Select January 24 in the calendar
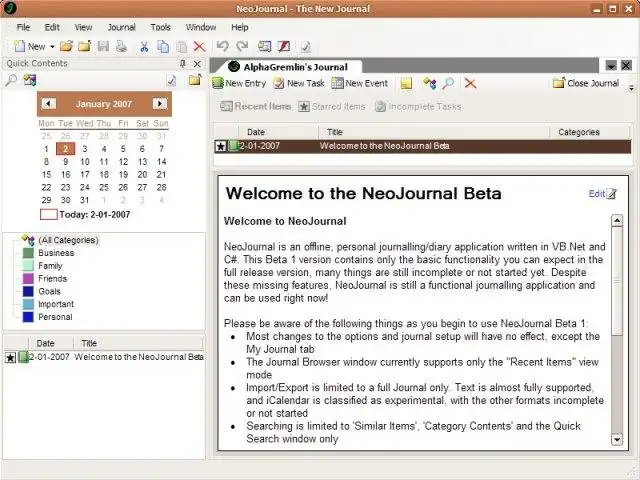The height and width of the screenshot is (480, 640). [x=84, y=187]
